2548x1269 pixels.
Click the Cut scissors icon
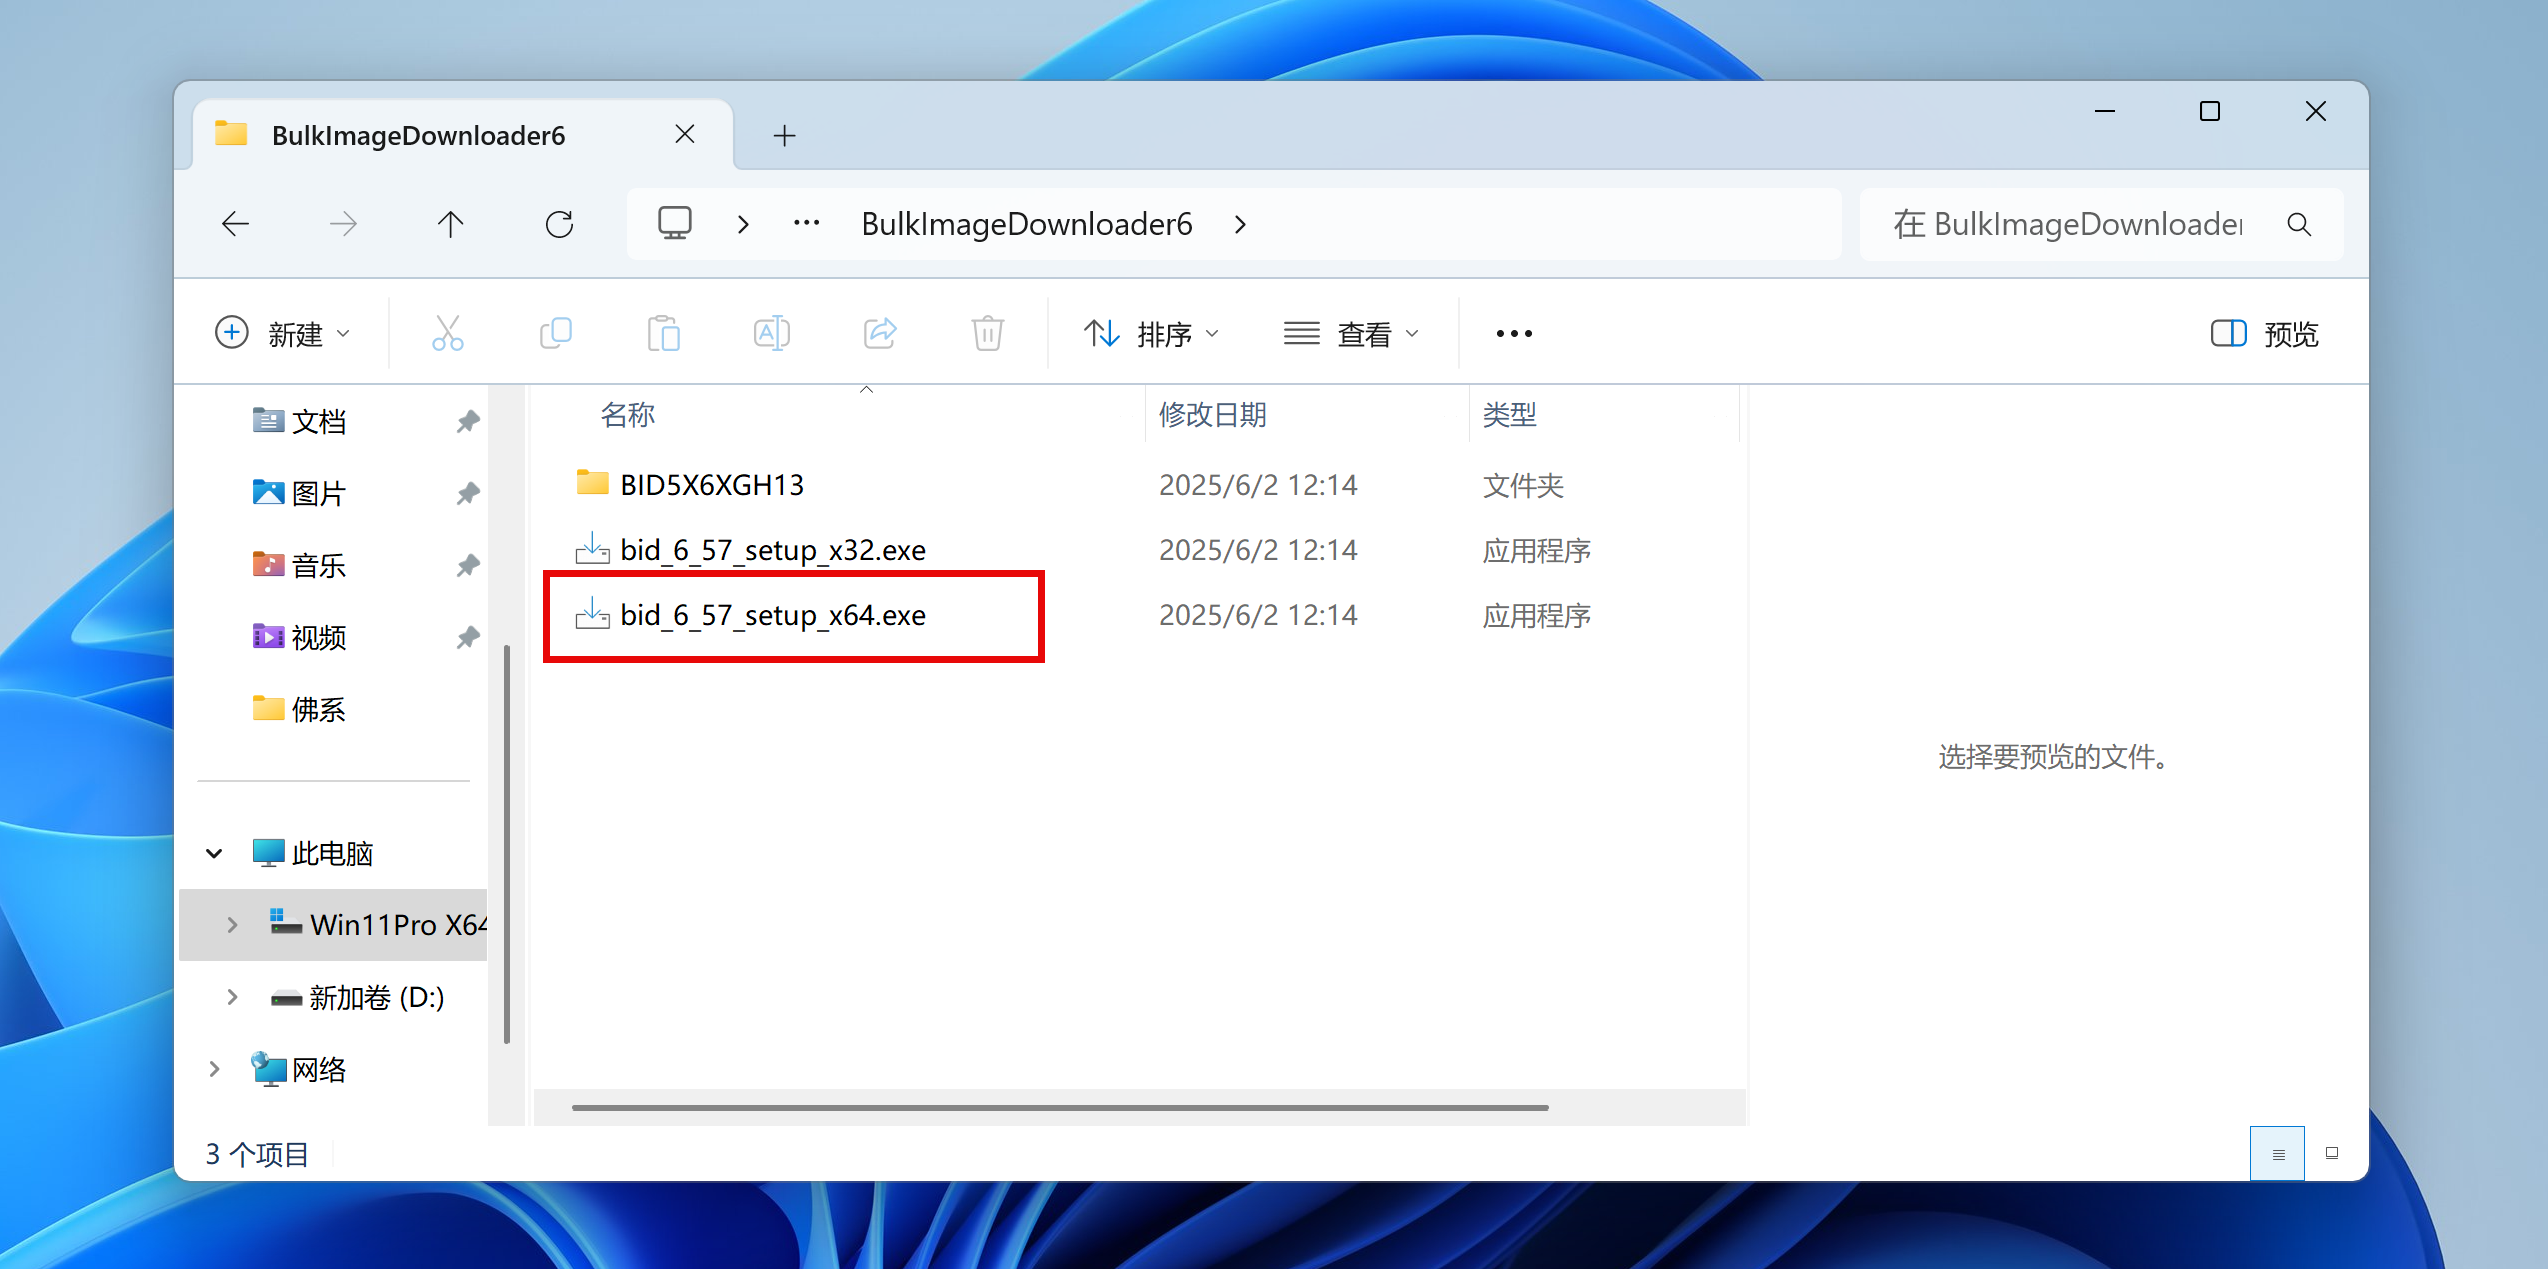(447, 333)
